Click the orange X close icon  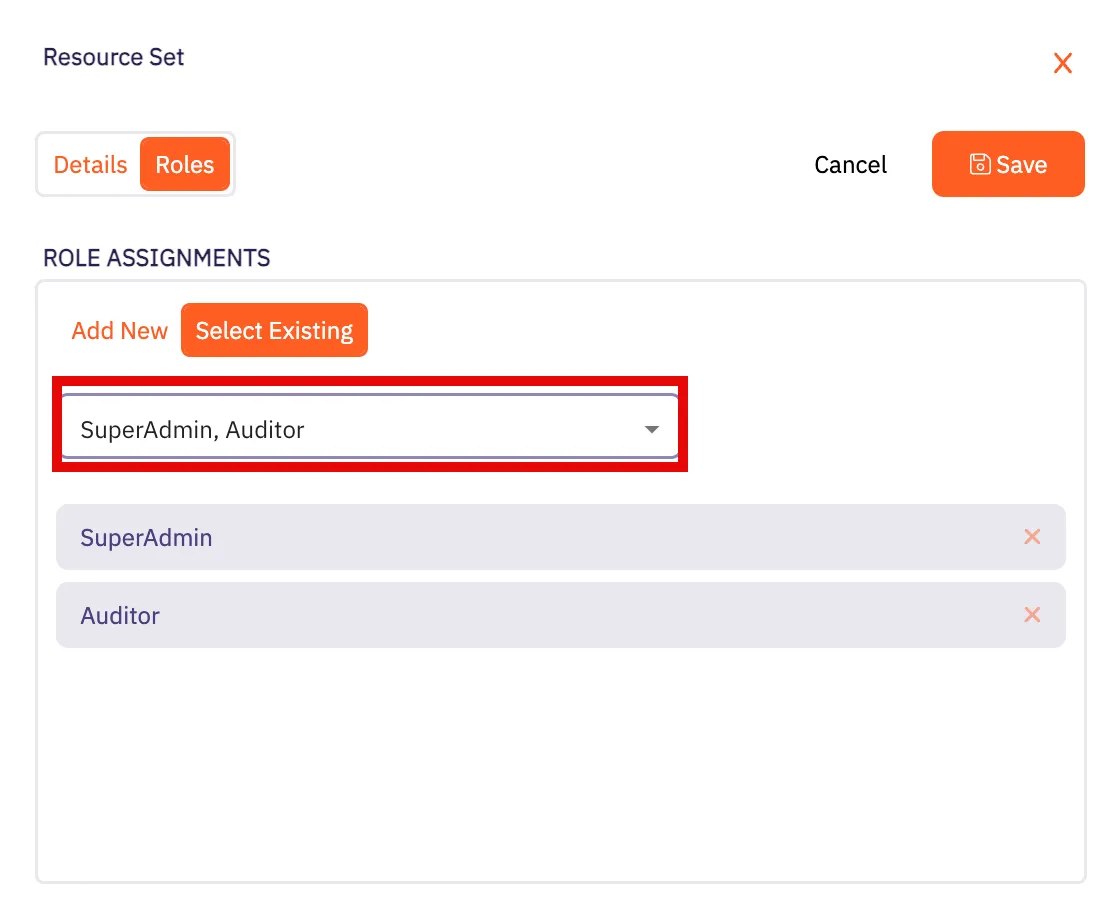(x=1062, y=63)
